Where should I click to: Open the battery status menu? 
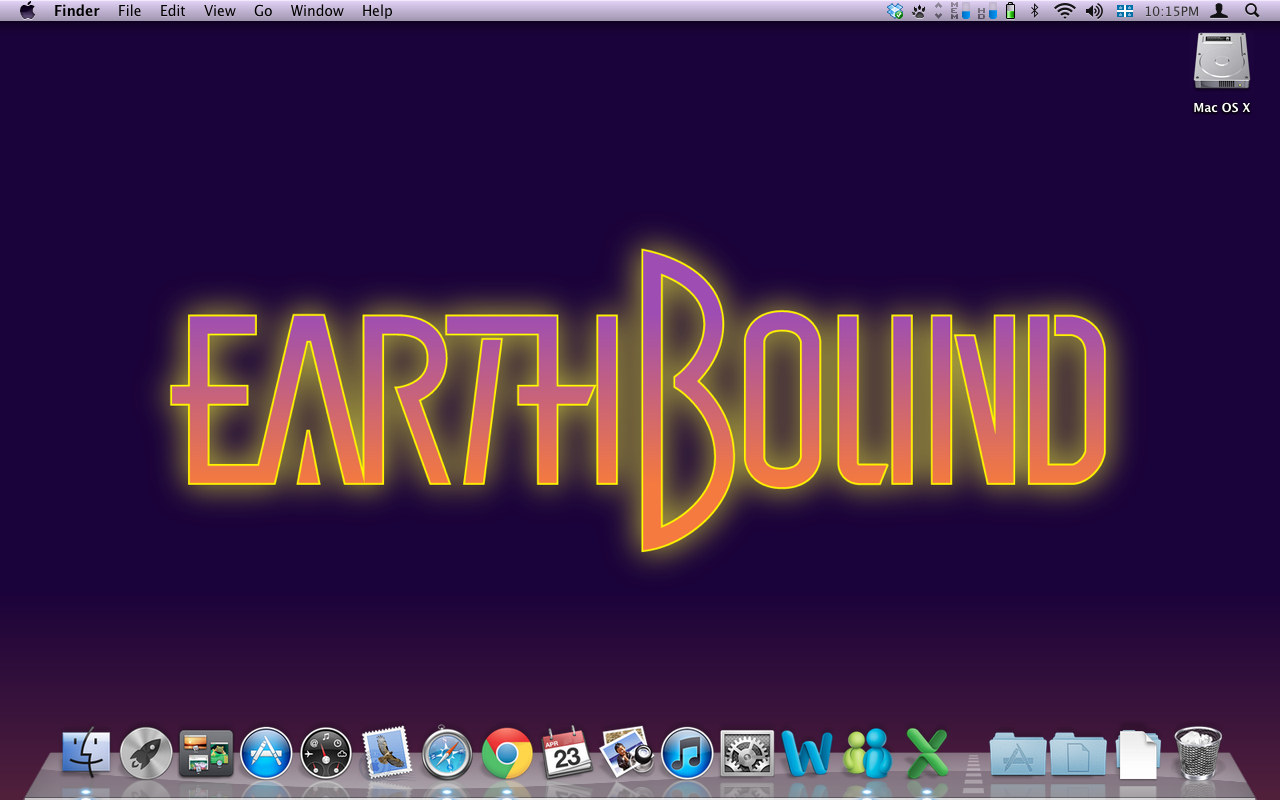[1011, 11]
